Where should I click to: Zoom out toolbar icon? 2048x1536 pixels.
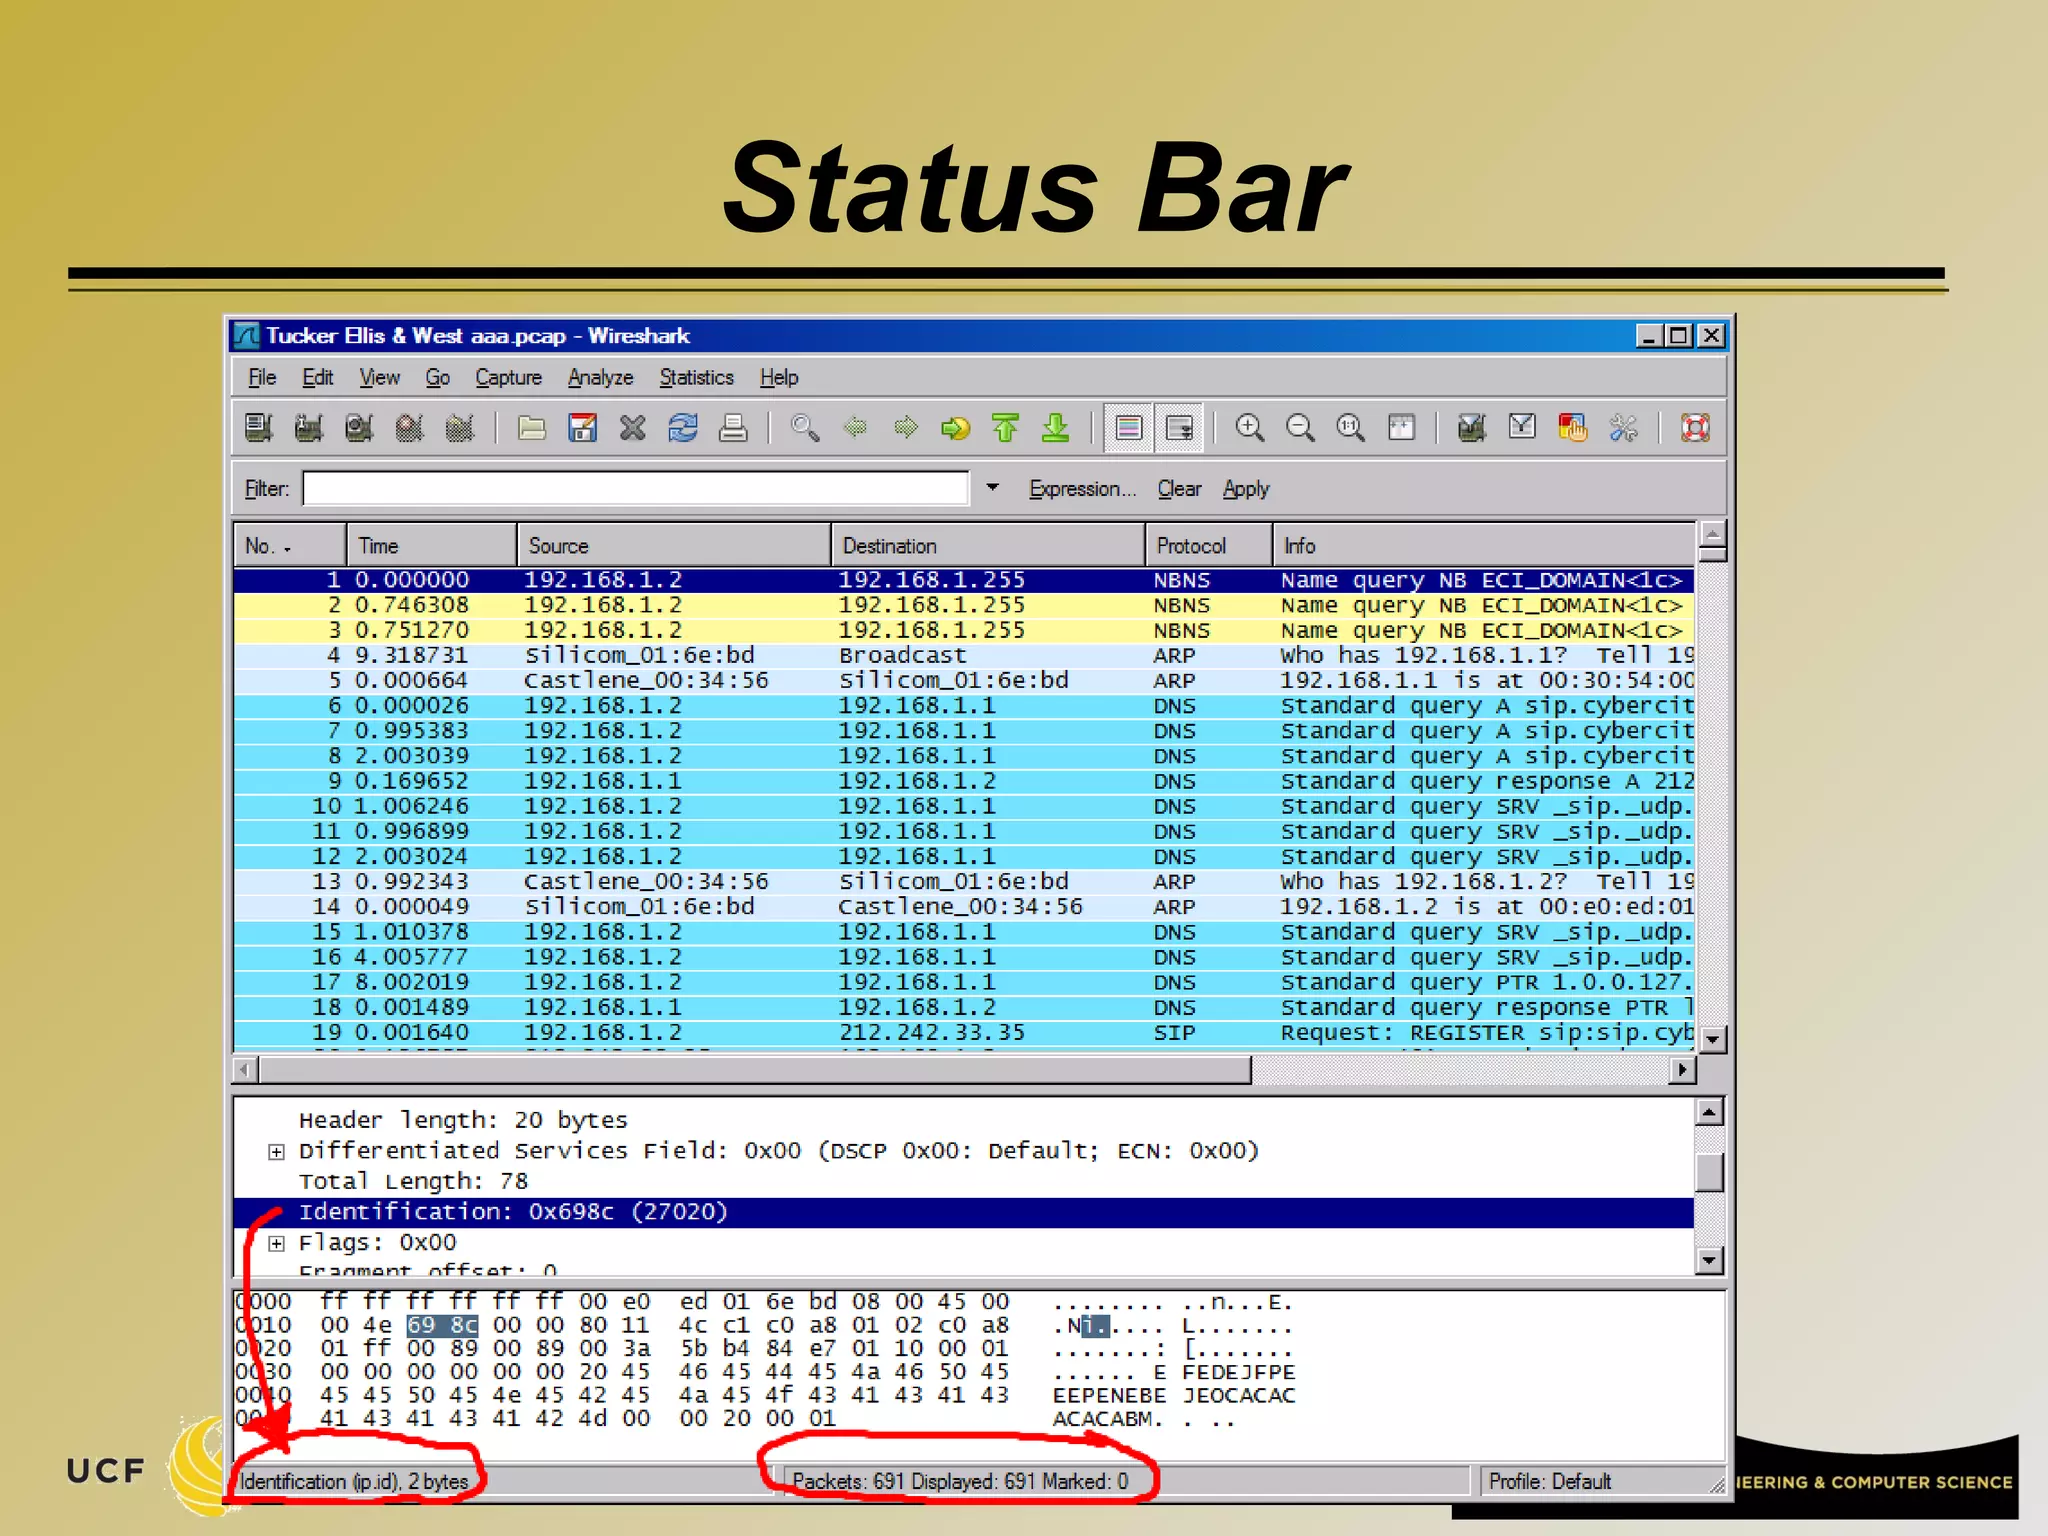coord(1300,428)
